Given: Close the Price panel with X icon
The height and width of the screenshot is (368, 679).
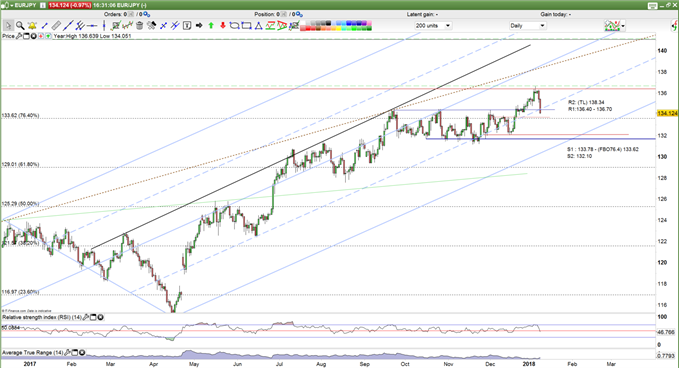Looking at the screenshot, I should pyautogui.click(x=34, y=36).
